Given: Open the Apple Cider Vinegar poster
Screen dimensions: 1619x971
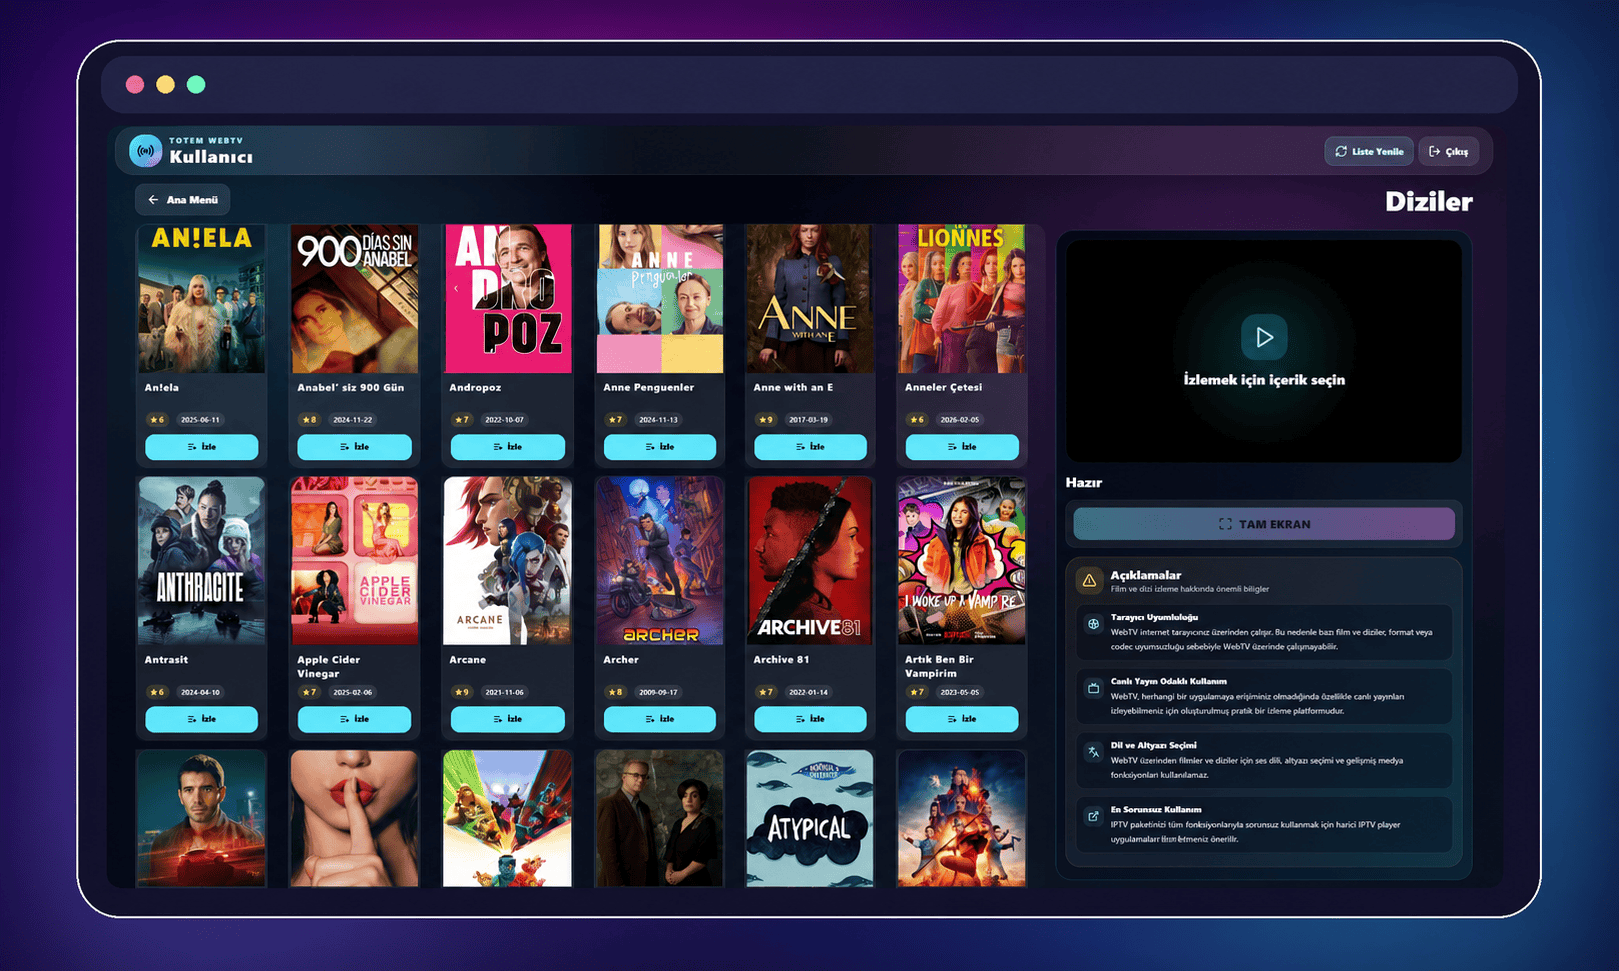Looking at the screenshot, I should coord(354,561).
